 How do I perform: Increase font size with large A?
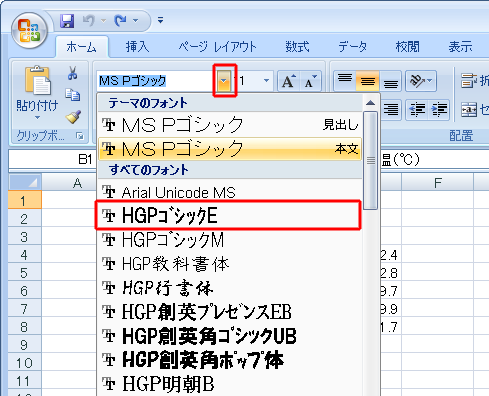pos(288,81)
